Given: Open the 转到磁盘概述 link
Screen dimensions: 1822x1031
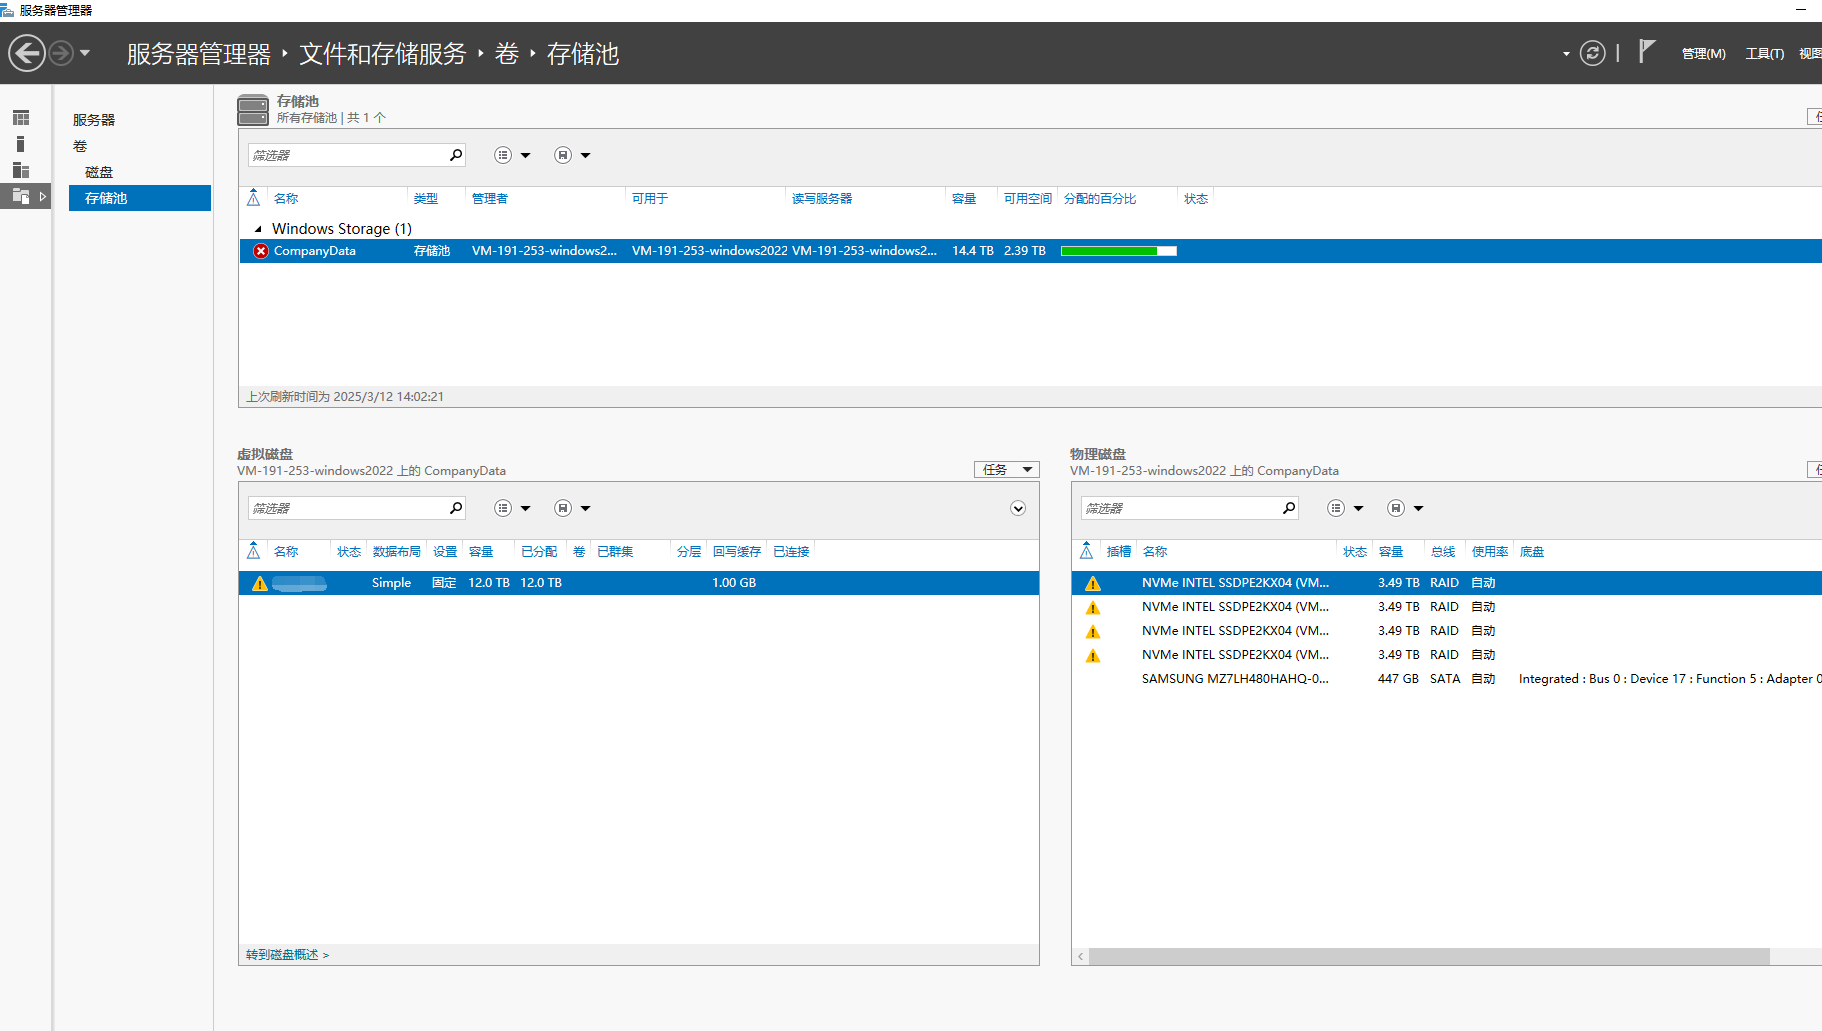Looking at the screenshot, I should coord(287,955).
